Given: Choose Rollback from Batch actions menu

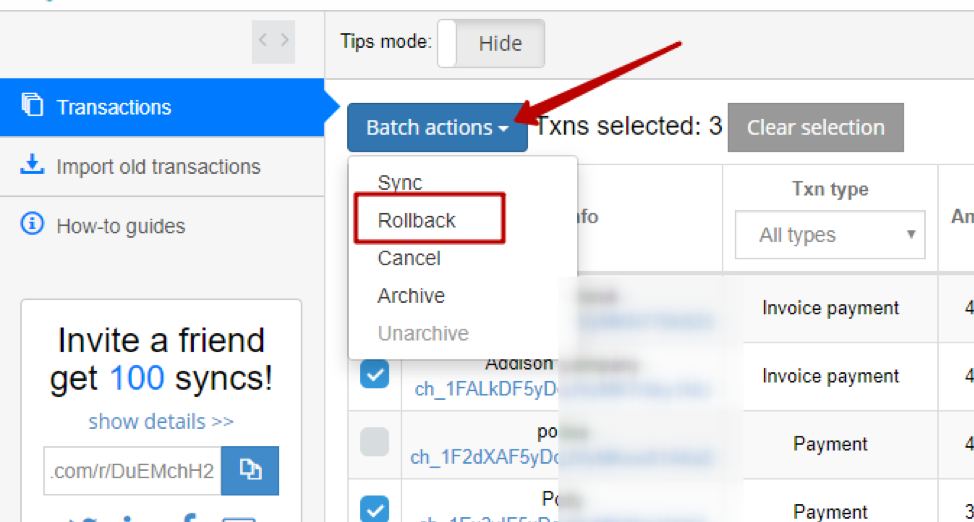Looking at the screenshot, I should (x=417, y=220).
